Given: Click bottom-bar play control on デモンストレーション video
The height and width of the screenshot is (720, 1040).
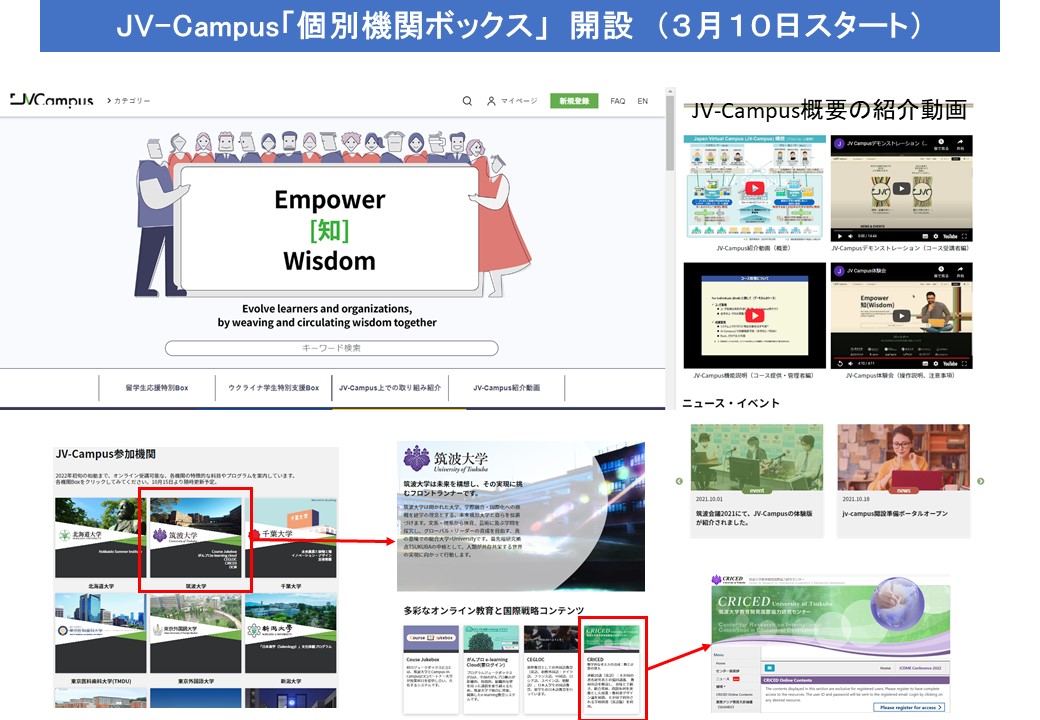Looking at the screenshot, I should coord(839,236).
